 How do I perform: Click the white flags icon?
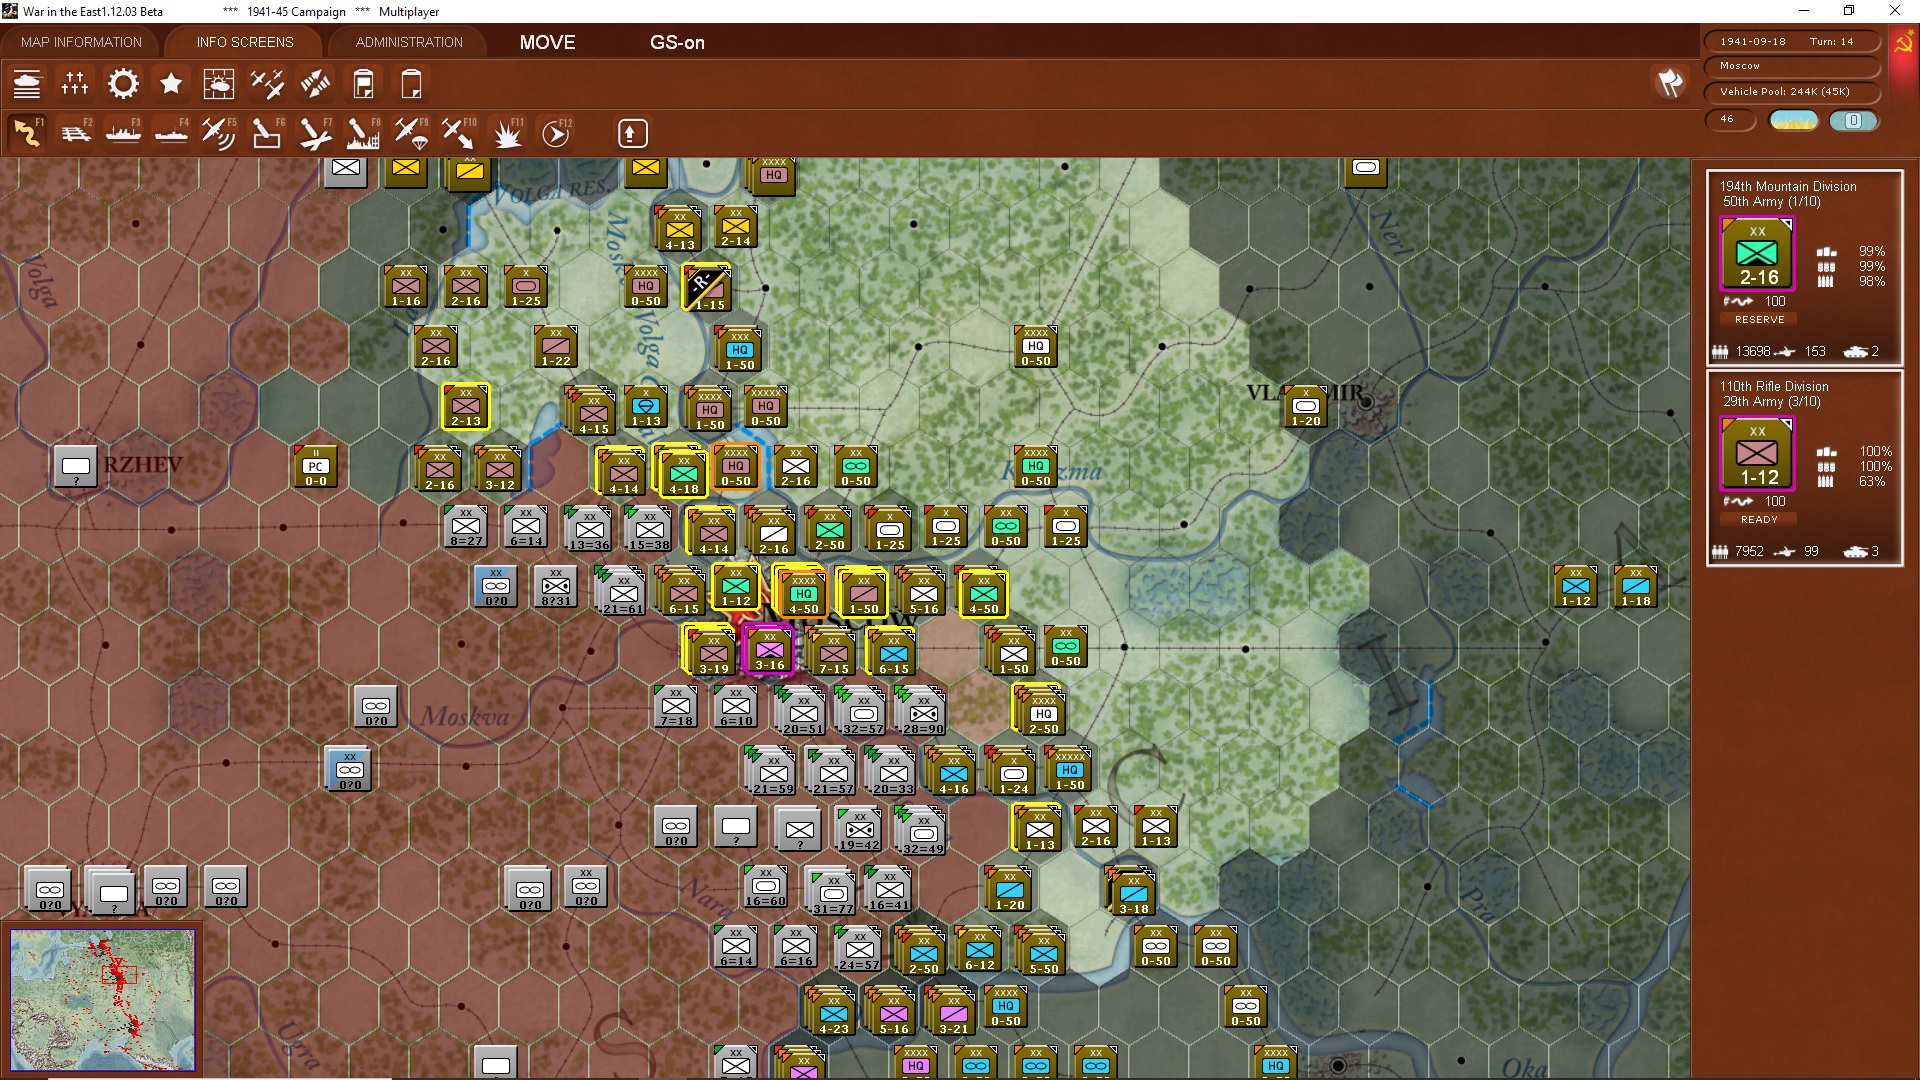tap(1669, 83)
